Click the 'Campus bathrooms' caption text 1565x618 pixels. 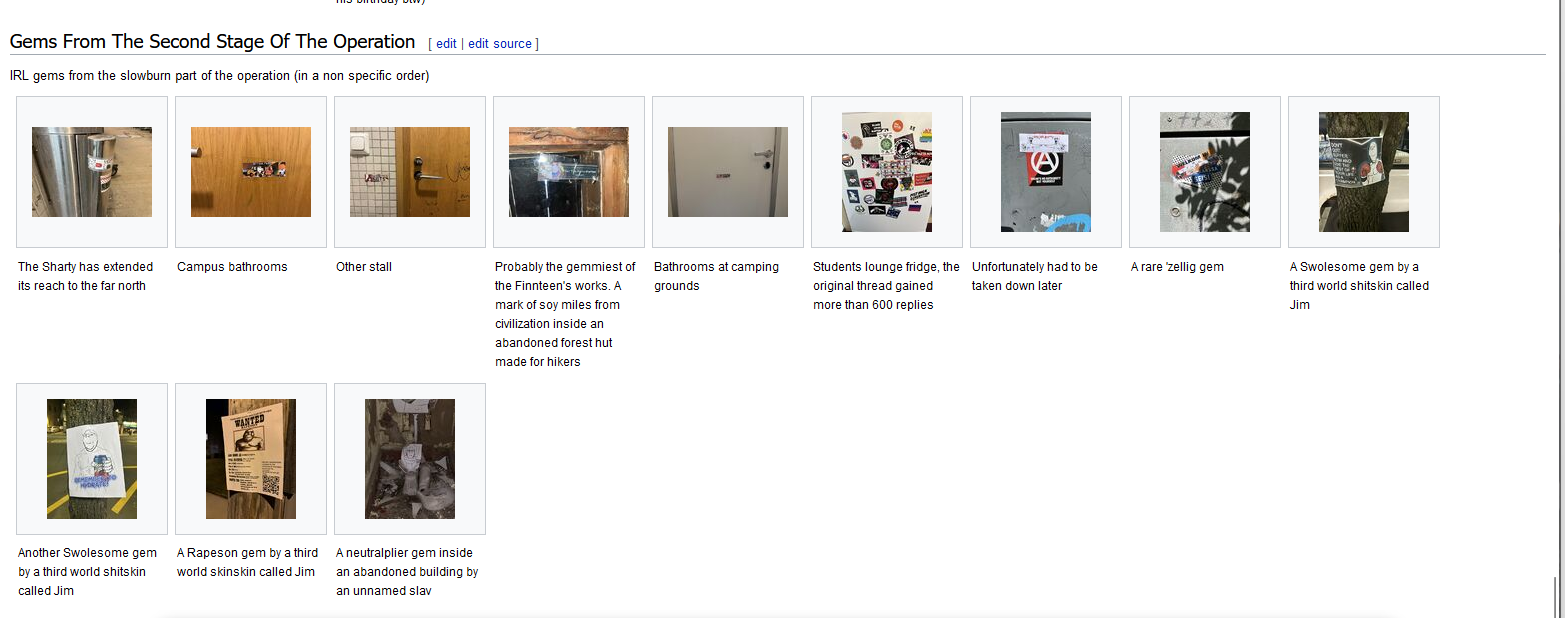coord(232,267)
